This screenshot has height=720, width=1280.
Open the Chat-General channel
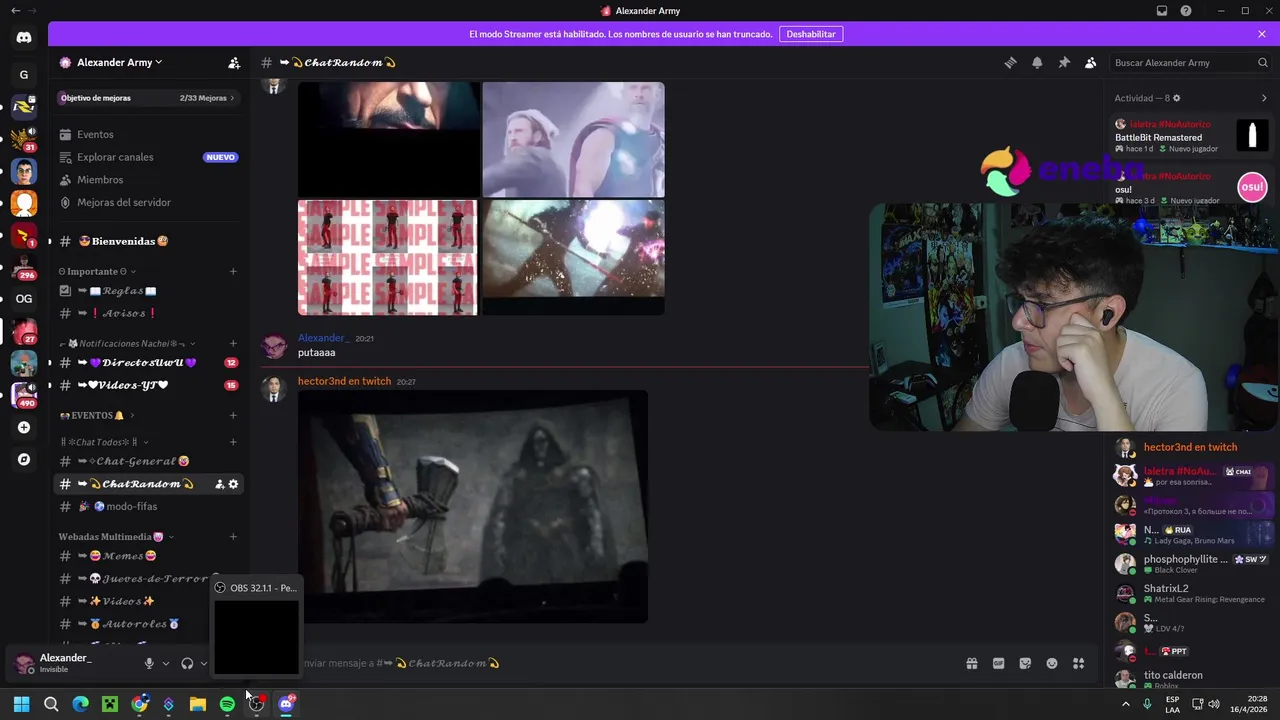coord(148,461)
